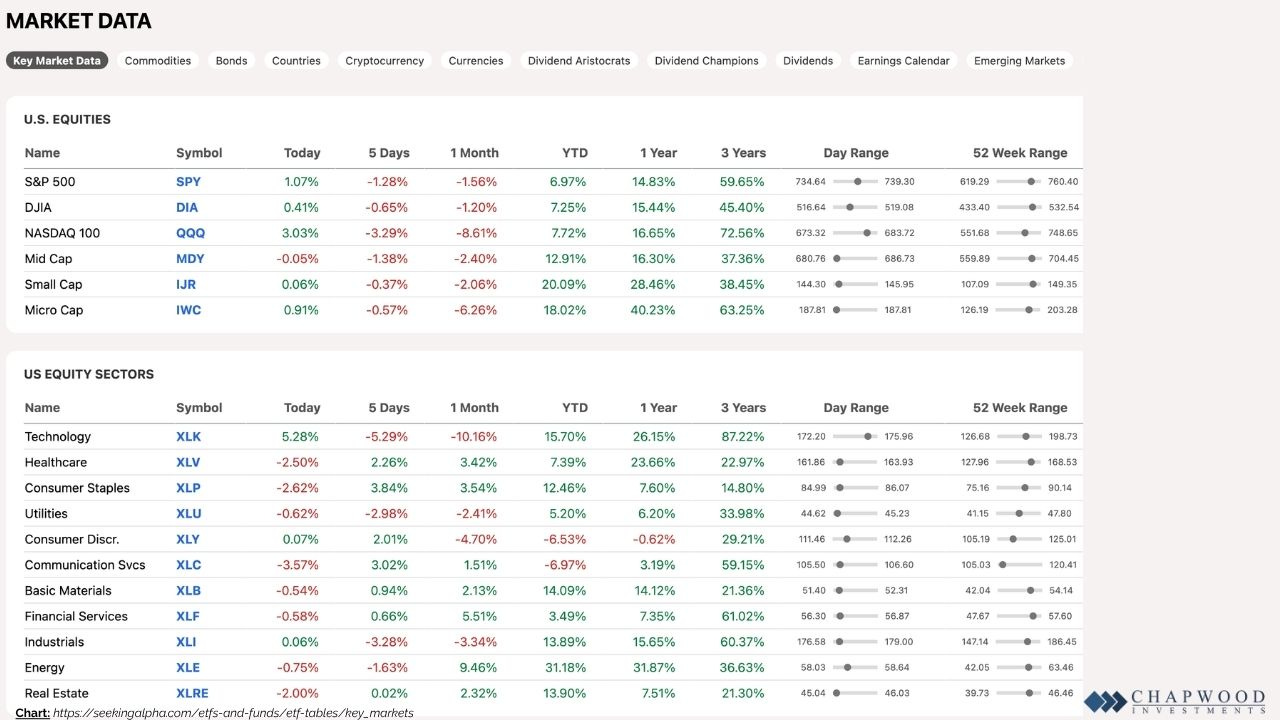Open the Cryptocurrency tab
The height and width of the screenshot is (720, 1280).
coord(384,61)
